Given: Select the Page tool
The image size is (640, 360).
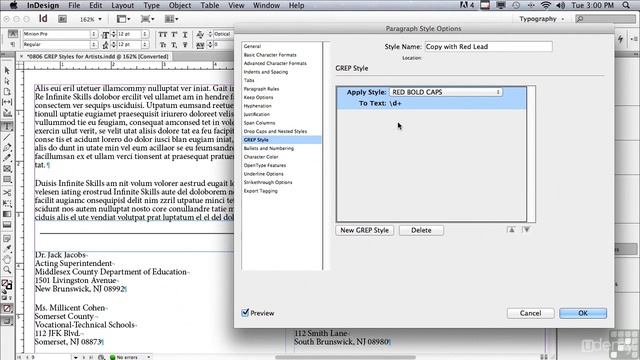Looking at the screenshot, I should (x=7, y=92).
